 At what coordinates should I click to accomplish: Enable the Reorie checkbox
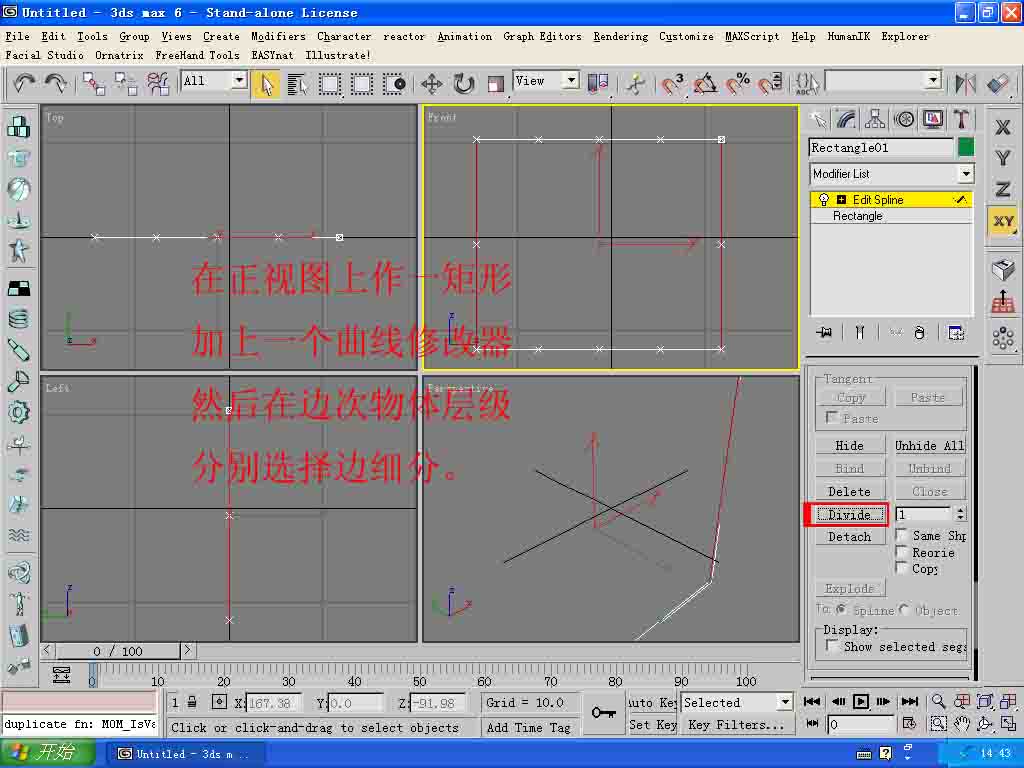(x=902, y=552)
